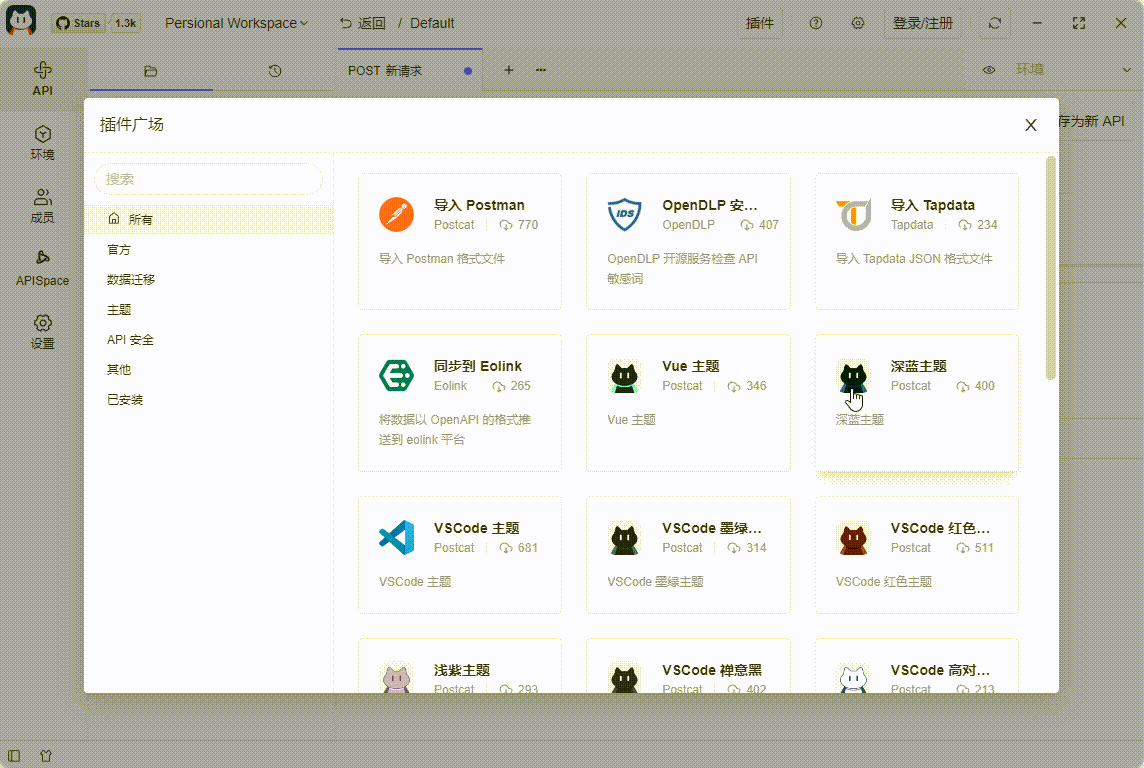Click the Postman plugin icon
Image resolution: width=1144 pixels, height=768 pixels.
(x=397, y=215)
